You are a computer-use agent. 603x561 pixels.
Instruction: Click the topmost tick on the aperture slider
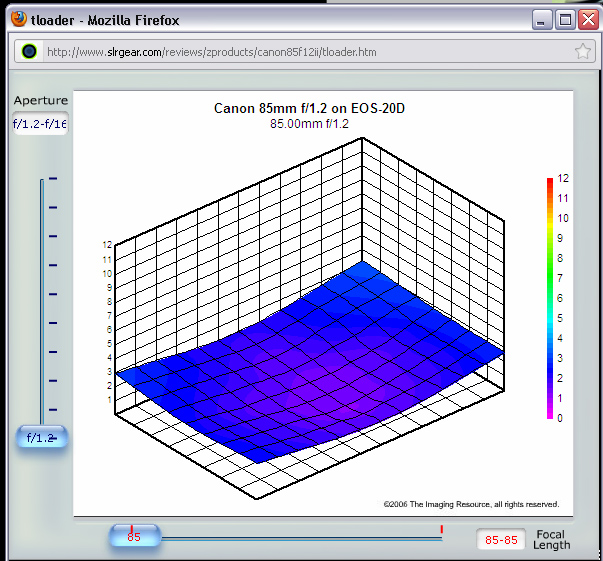pos(53,179)
